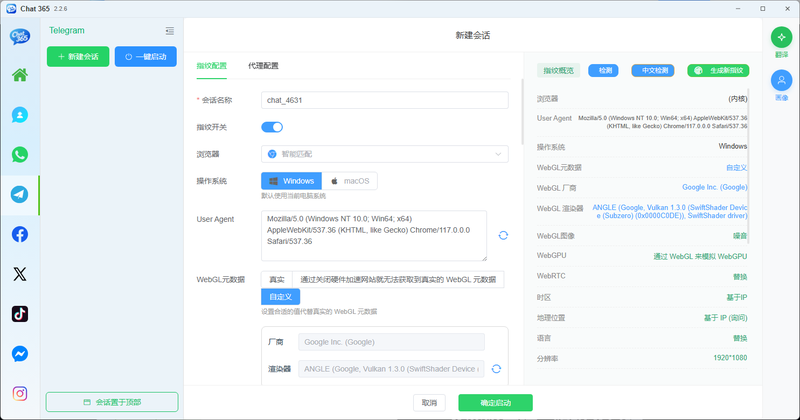Click 生成新指纹 button
Image resolution: width=800 pixels, height=420 pixels.
718,70
